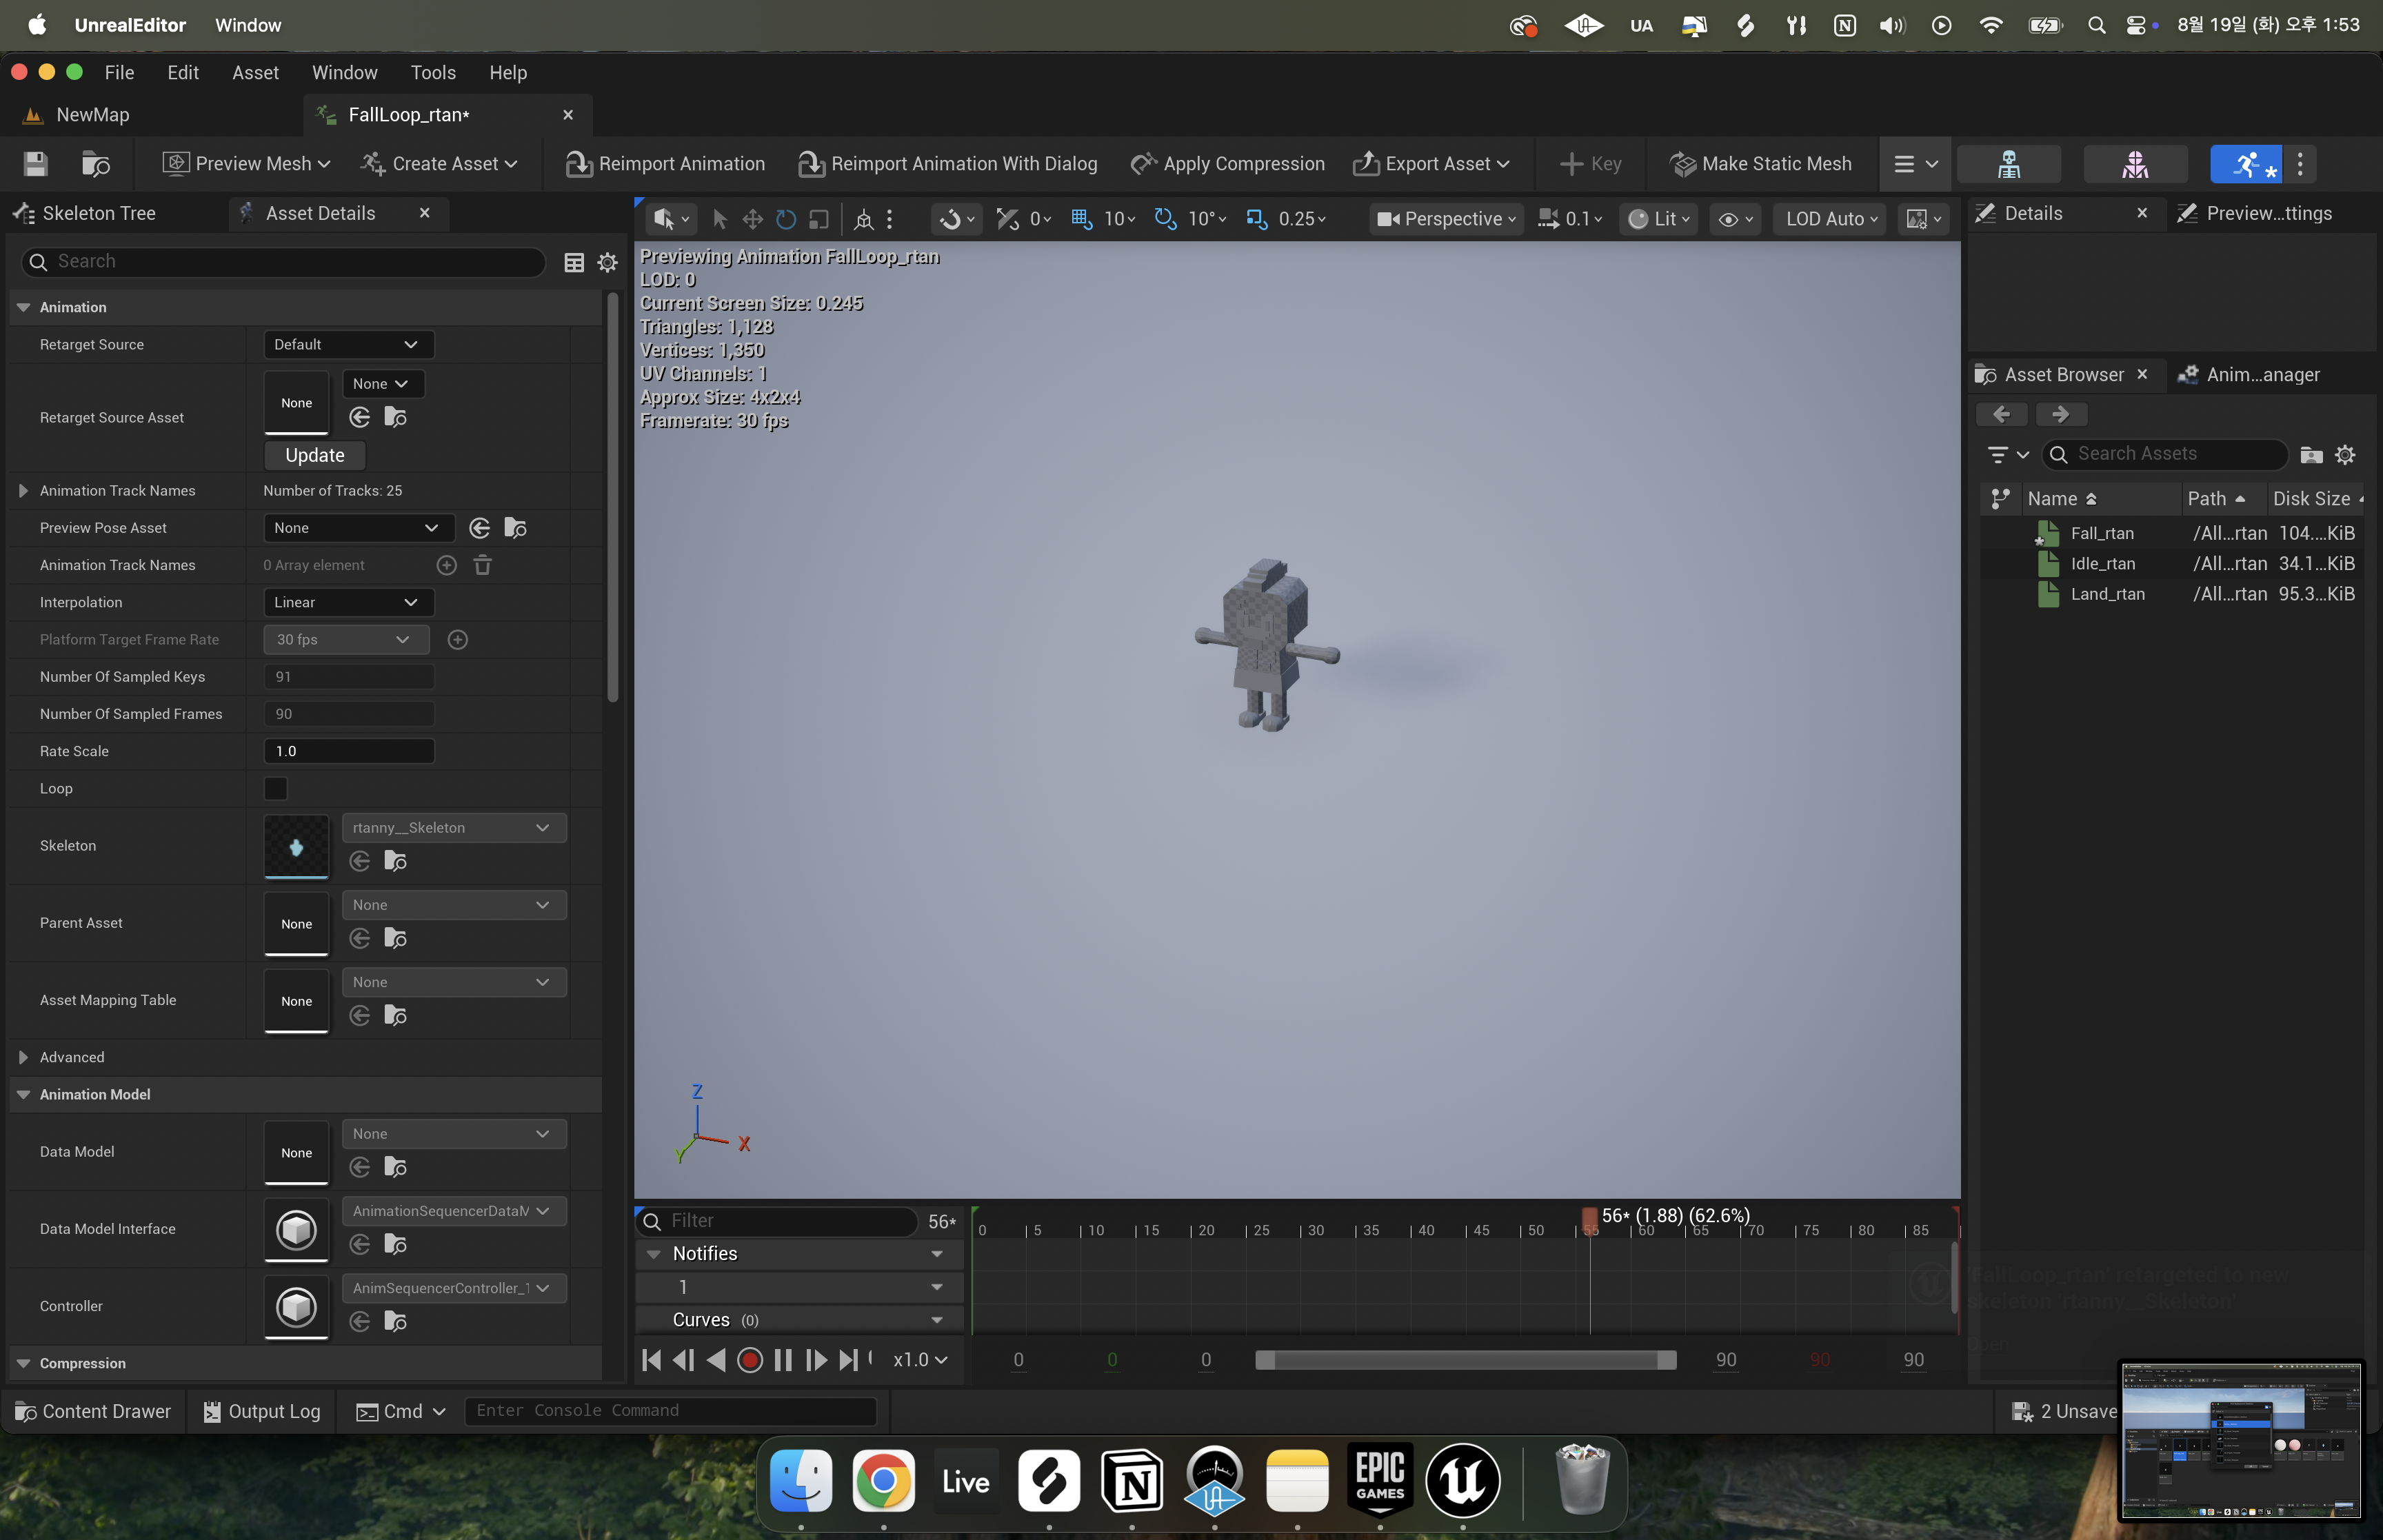2383x1540 pixels.
Task: Jump to start of animation
Action: click(651, 1360)
